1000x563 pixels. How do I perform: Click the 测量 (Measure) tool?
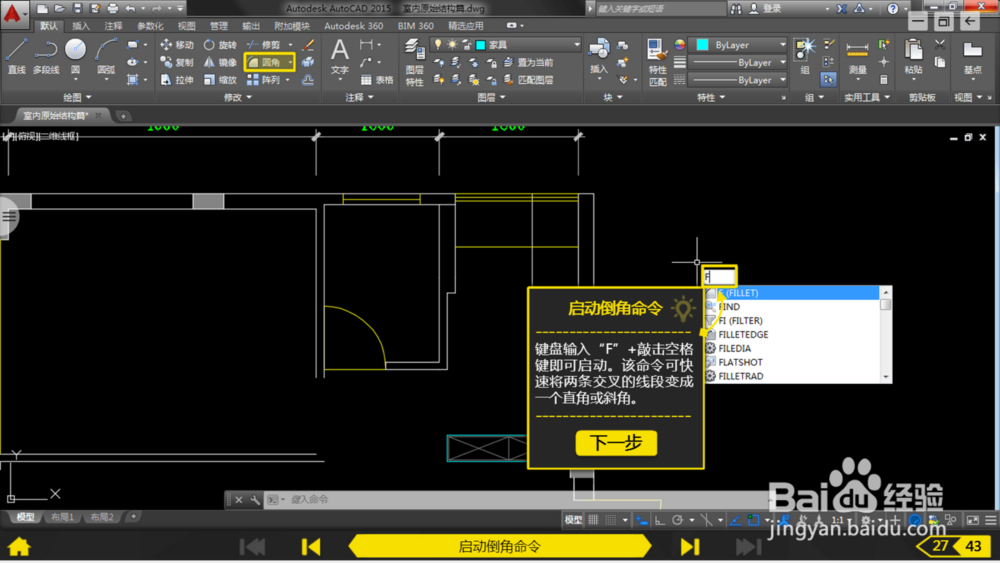[857, 58]
